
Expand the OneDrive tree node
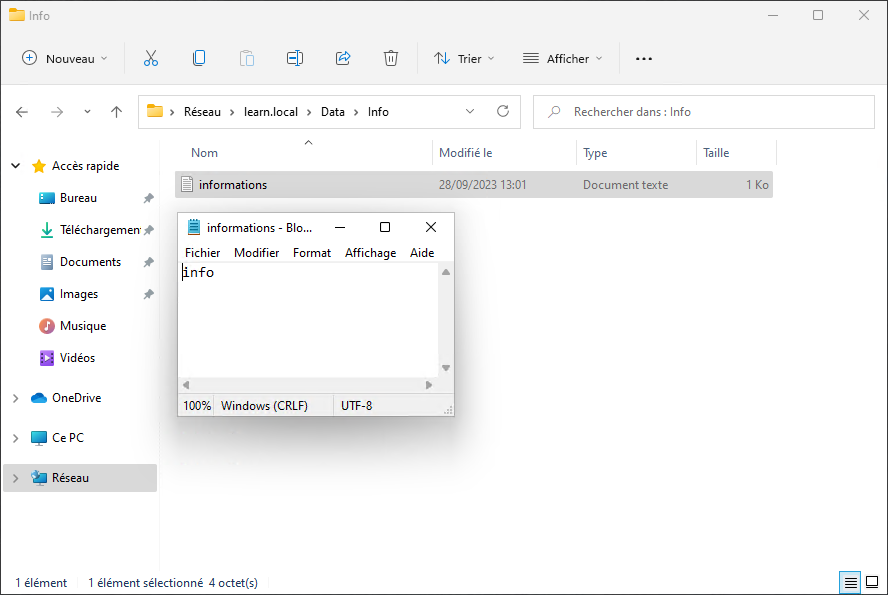(16, 399)
